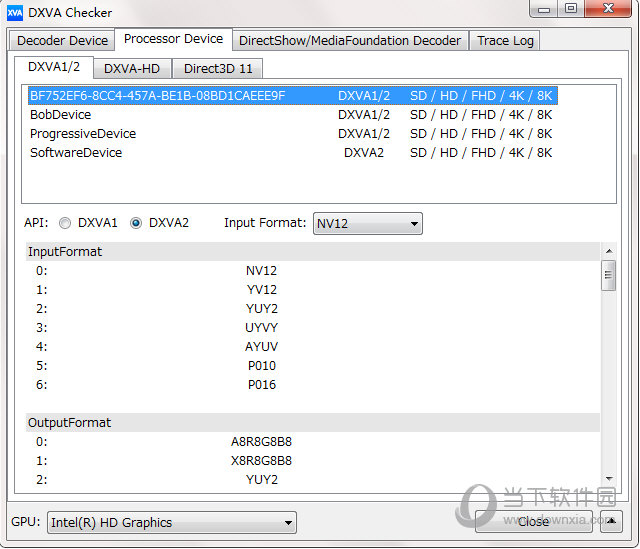Select the DXVA1/2 sub-tab
Image resolution: width=640 pixels, height=549 pixels.
pyautogui.click(x=54, y=67)
